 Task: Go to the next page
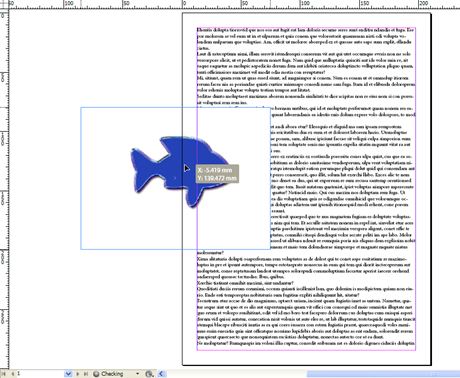(78, 374)
